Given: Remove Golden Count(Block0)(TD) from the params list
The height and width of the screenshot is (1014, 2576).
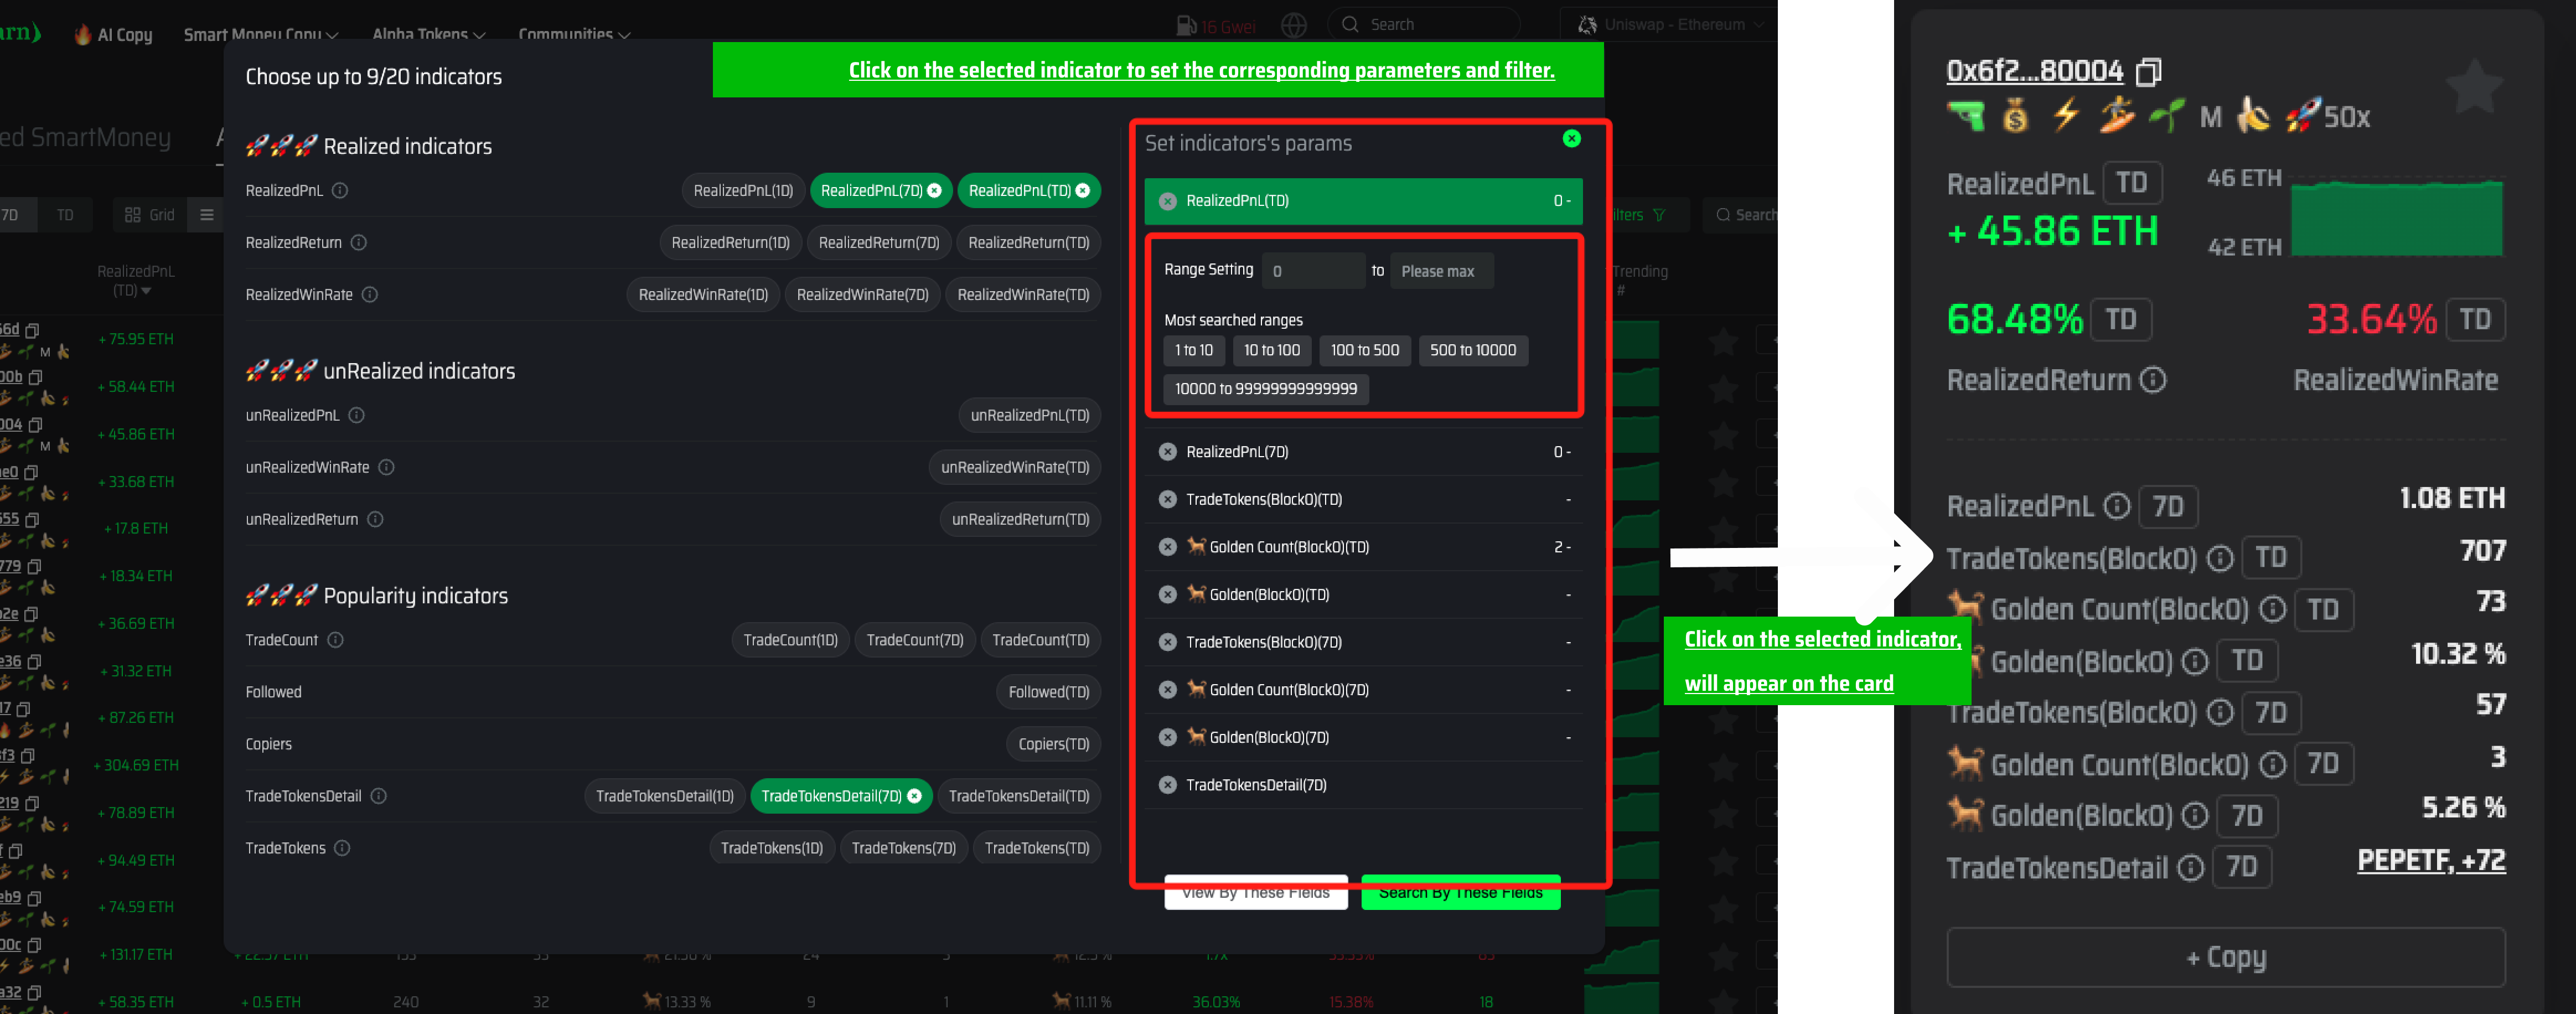Looking at the screenshot, I should click(1167, 547).
